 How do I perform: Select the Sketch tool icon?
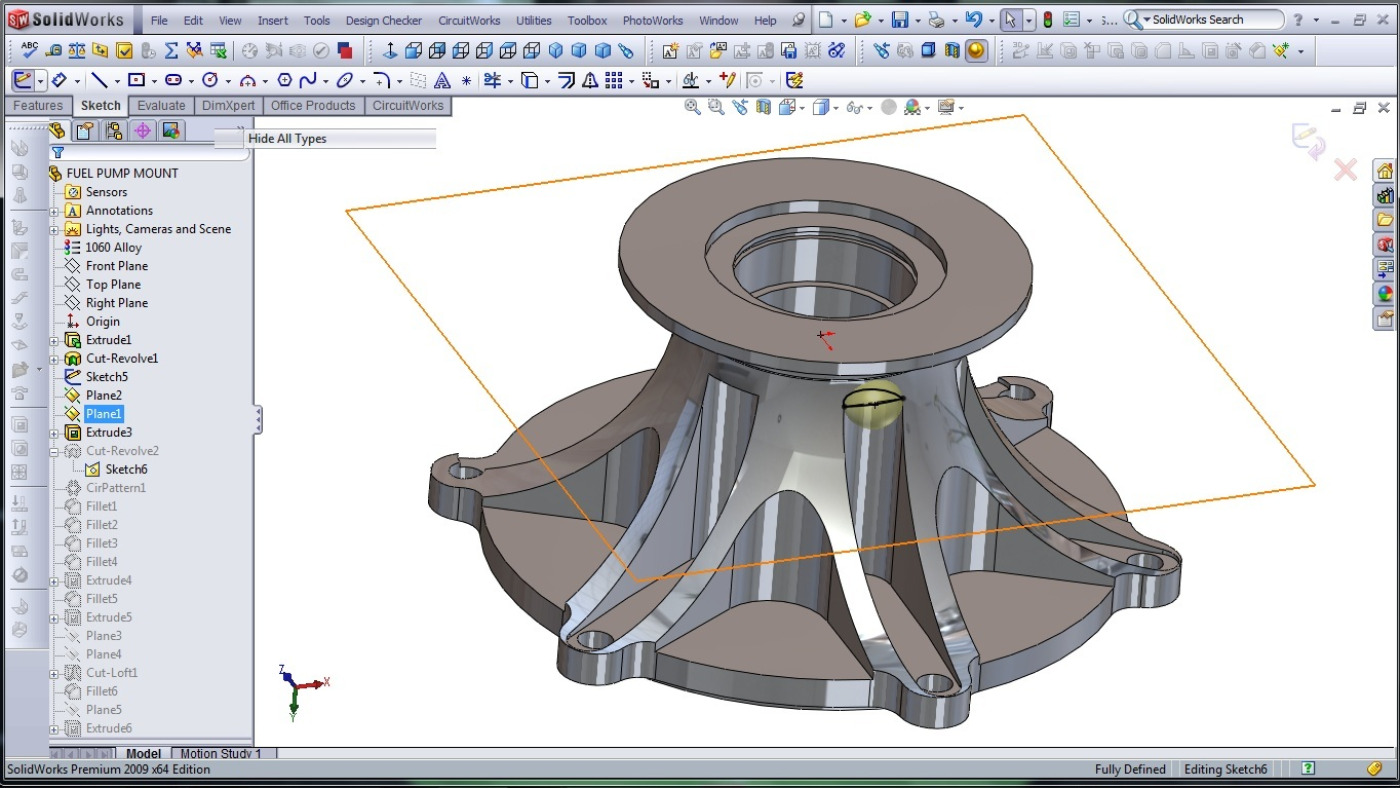pyautogui.click(x=22, y=80)
